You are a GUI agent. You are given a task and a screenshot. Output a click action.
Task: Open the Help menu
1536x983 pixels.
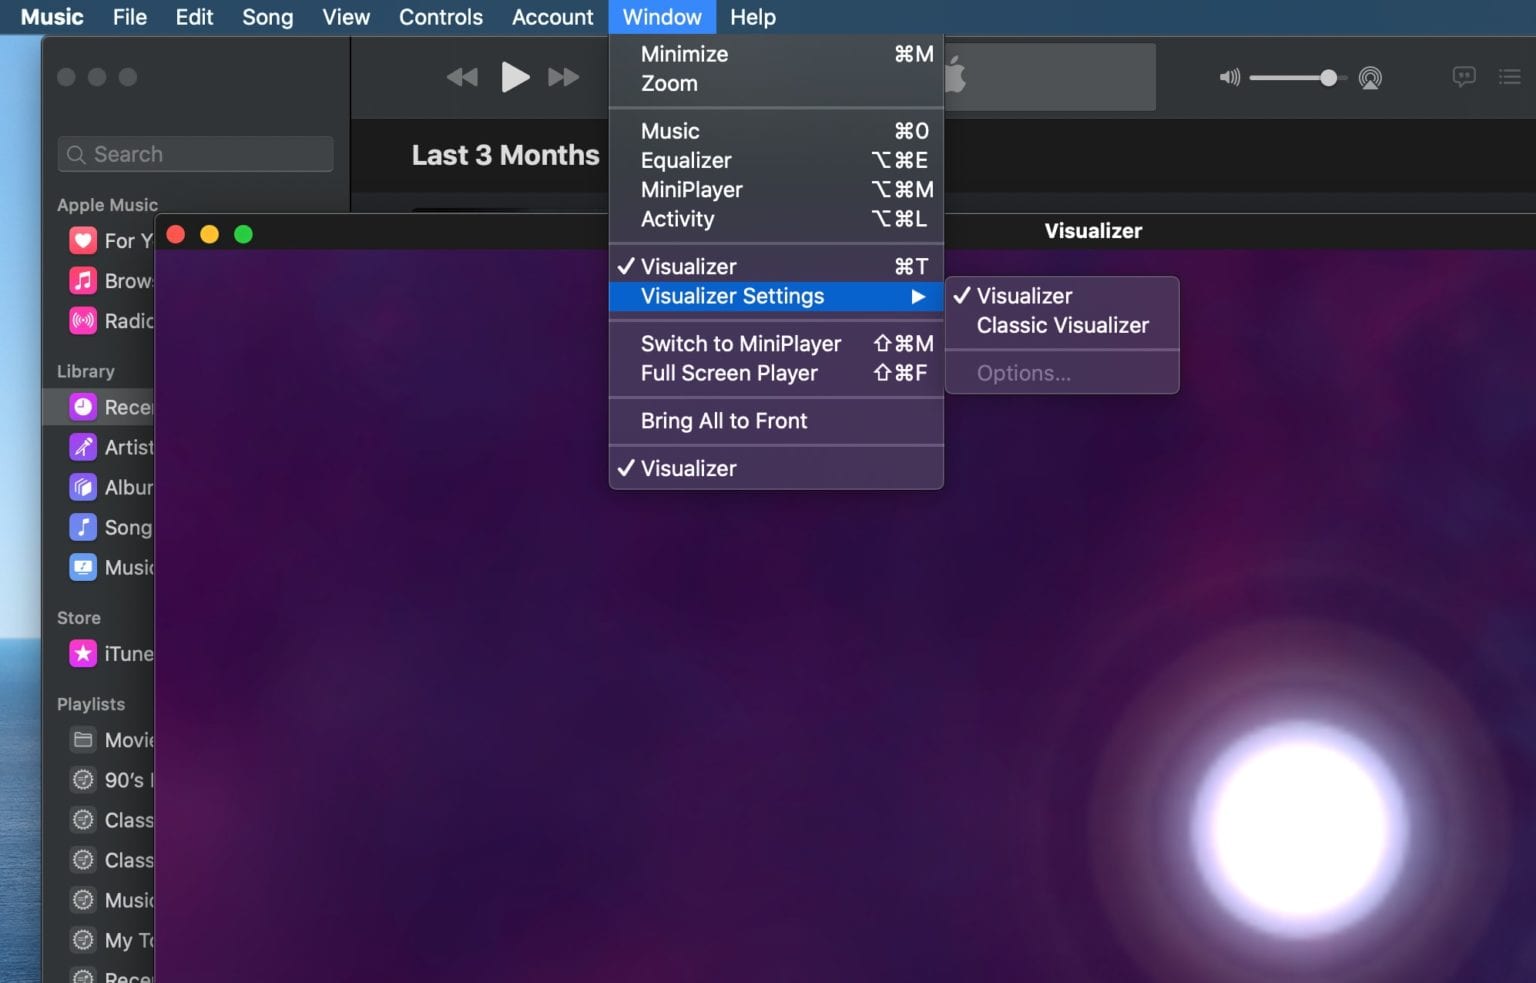point(752,16)
